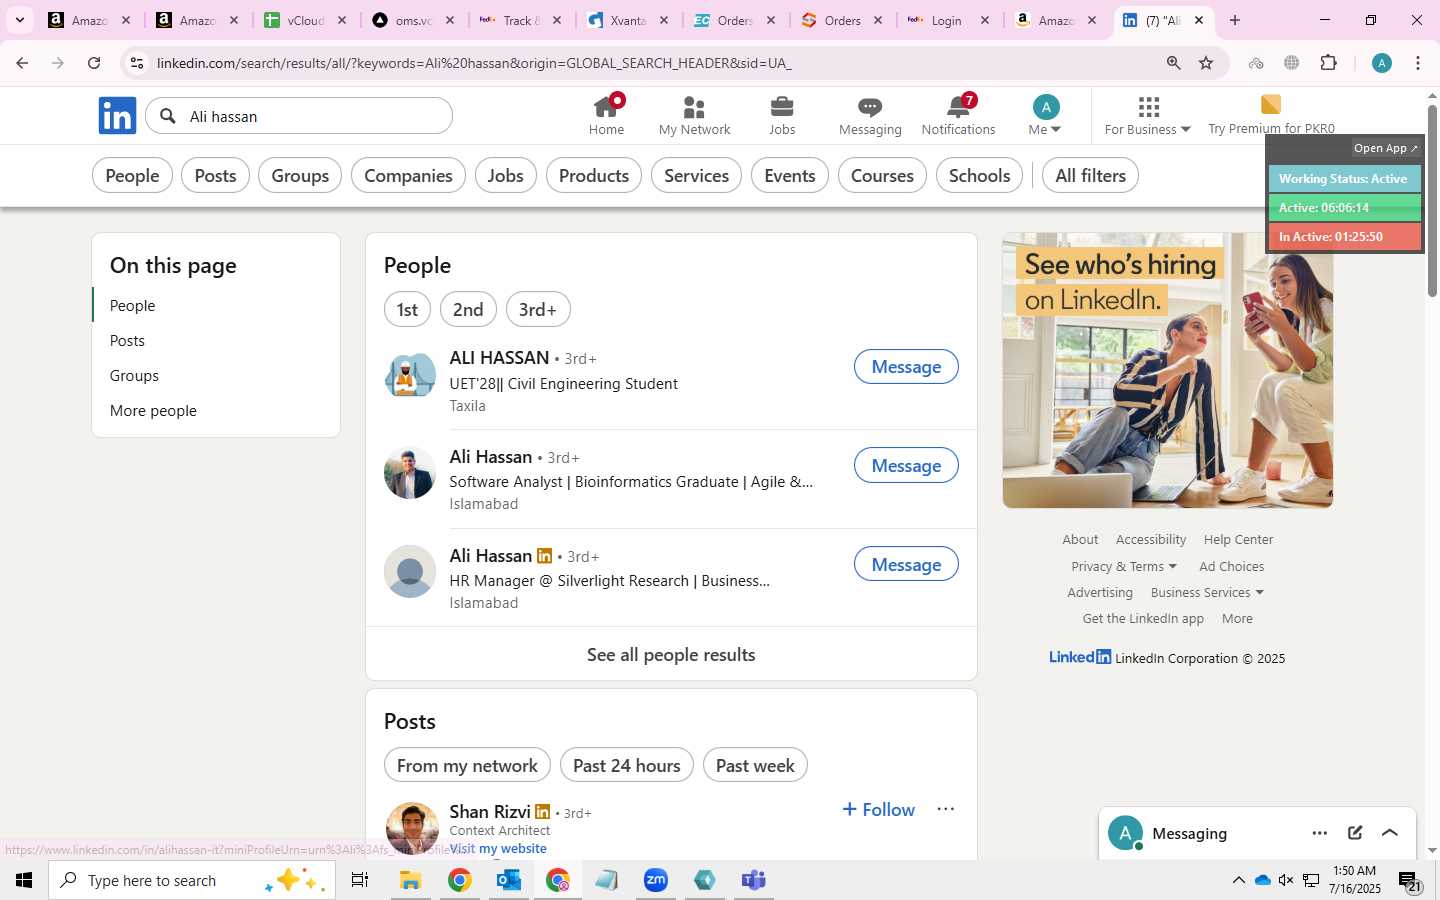The width and height of the screenshot is (1440, 900).
Task: Select the Posts filter pill
Action: click(x=215, y=176)
